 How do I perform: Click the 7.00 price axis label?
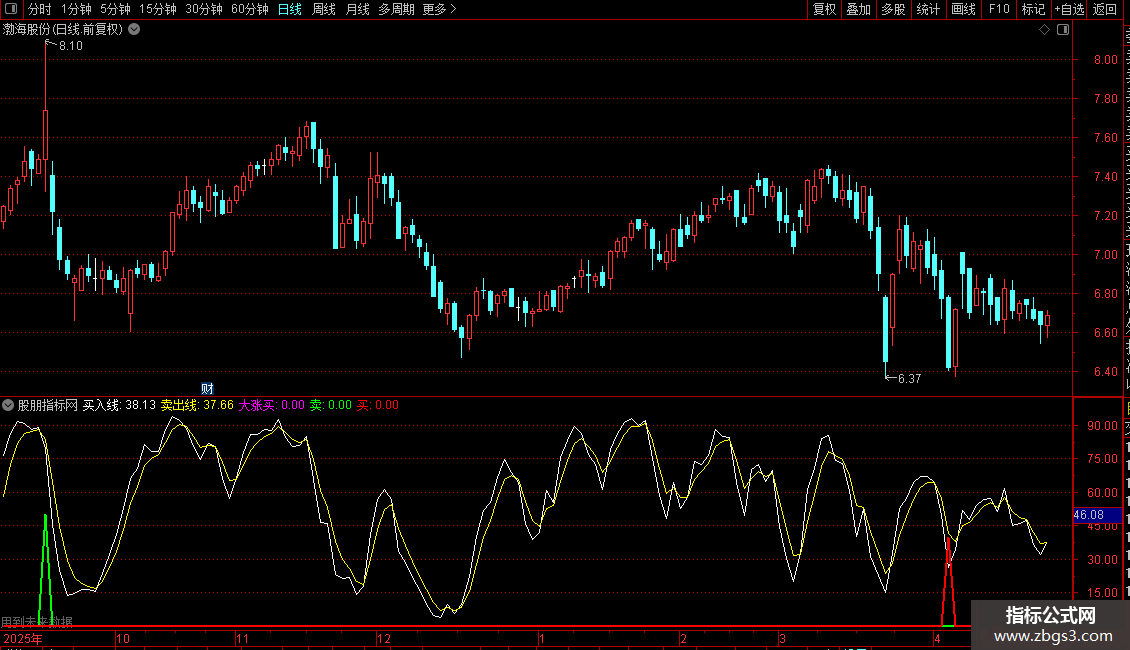point(1105,254)
